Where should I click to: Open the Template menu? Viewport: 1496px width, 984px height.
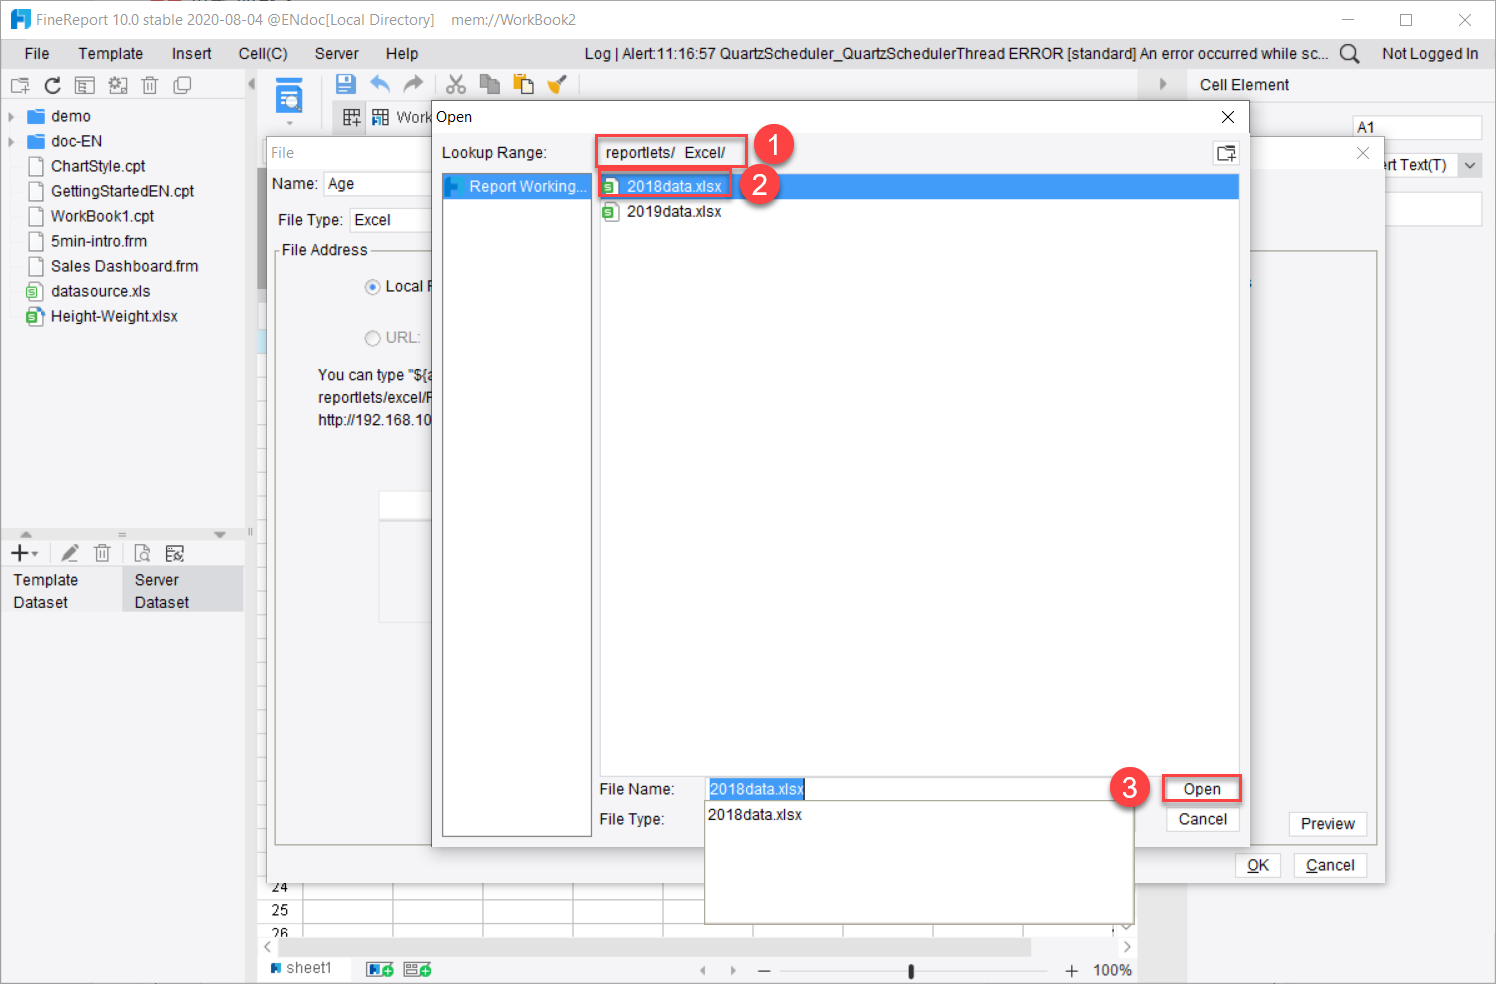(111, 54)
